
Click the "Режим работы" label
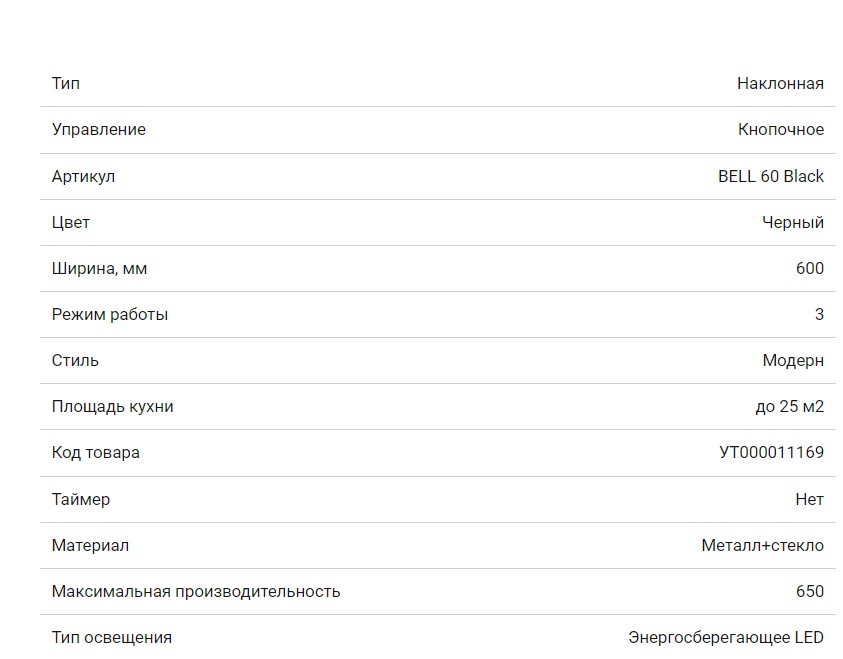pyautogui.click(x=109, y=314)
